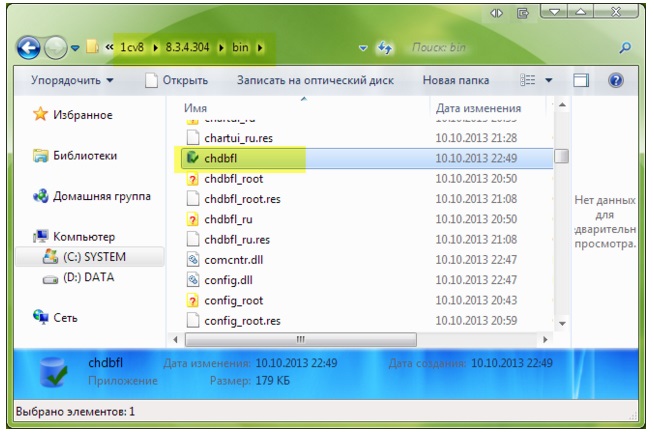Open the (C:) SYSTEM drive

[89, 256]
